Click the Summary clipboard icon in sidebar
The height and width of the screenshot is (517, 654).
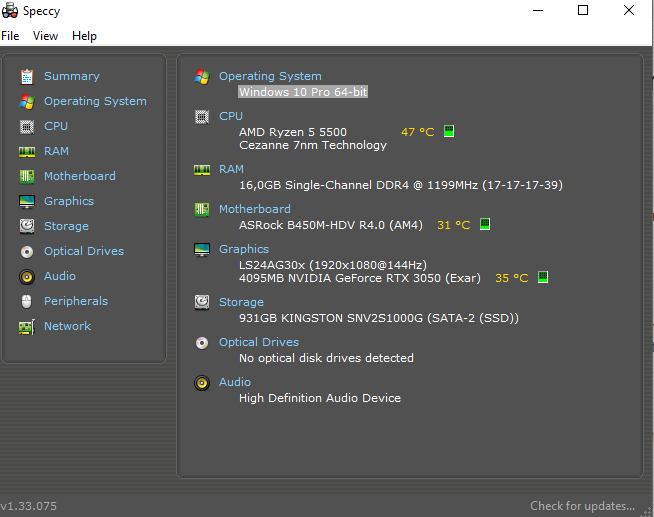pyautogui.click(x=27, y=77)
